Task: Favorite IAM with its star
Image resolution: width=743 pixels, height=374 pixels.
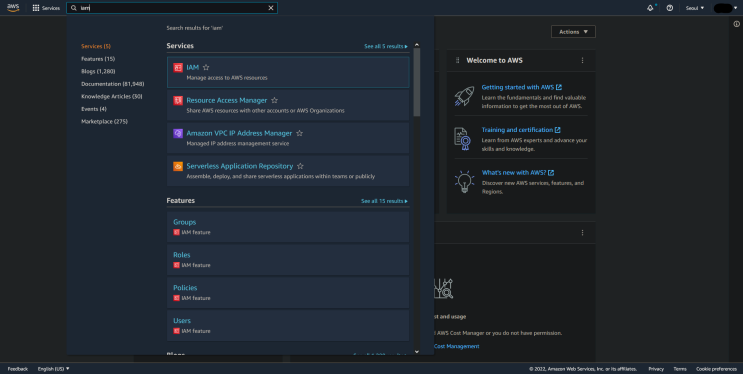Action: point(206,68)
